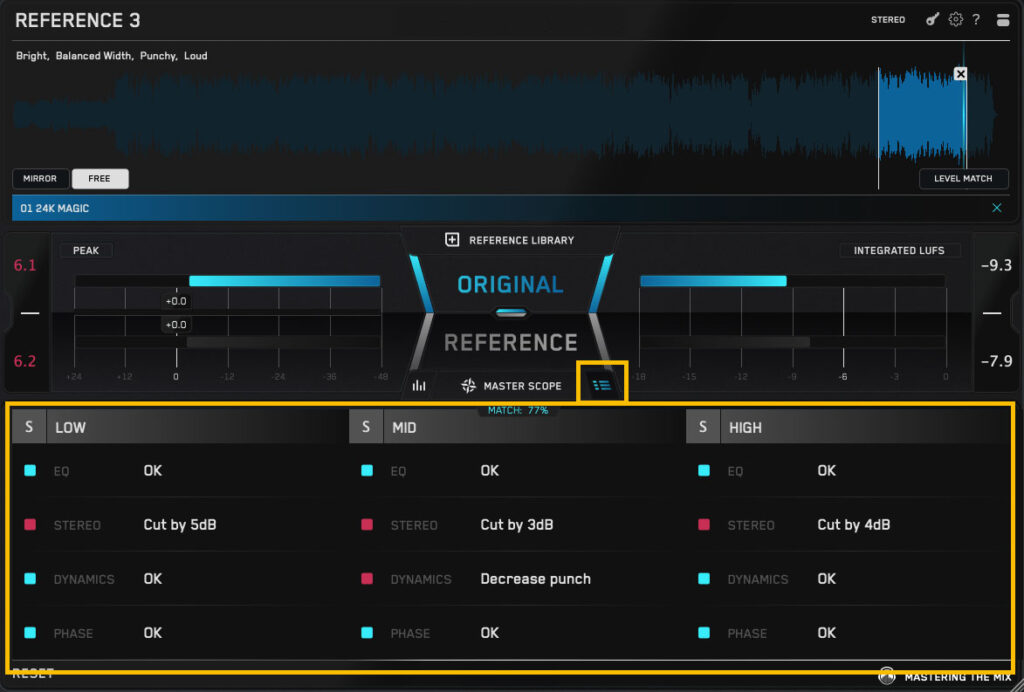Screen dimensions: 1024x692
Task: Open the REFERENCE LIBRARY
Action: pyautogui.click(x=521, y=240)
